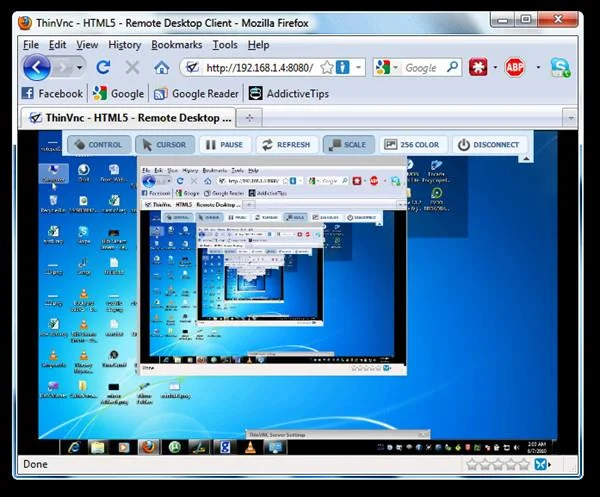Reload the page with the blue refresh arrow
Screen dimensions: 600x497
[103, 68]
